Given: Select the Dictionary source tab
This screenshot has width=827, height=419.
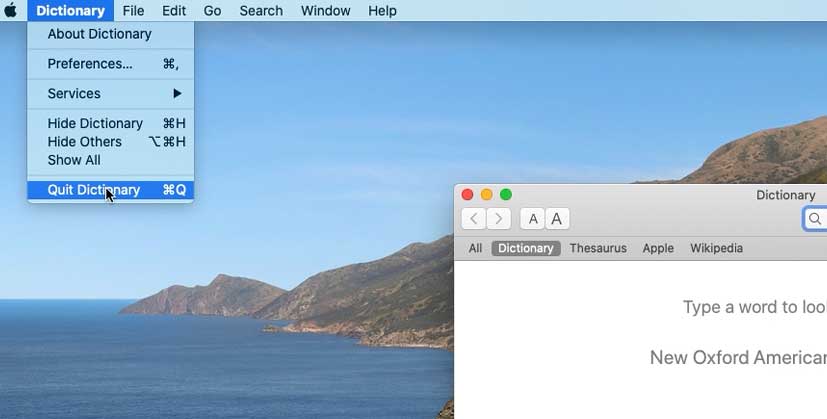Looking at the screenshot, I should point(526,248).
